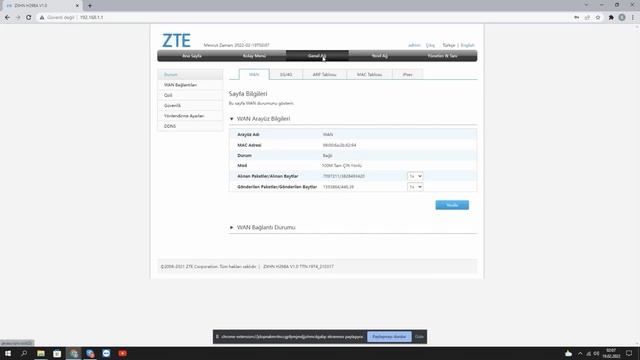Show hidden system tray icons
This screenshot has width=640, height=360.
[580, 353]
